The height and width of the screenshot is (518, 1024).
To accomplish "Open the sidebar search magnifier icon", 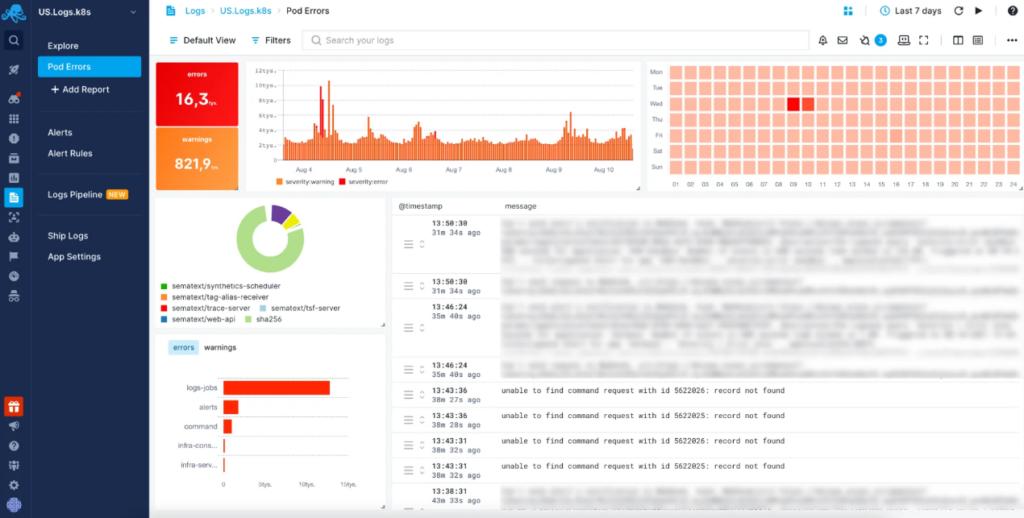I will (14, 40).
